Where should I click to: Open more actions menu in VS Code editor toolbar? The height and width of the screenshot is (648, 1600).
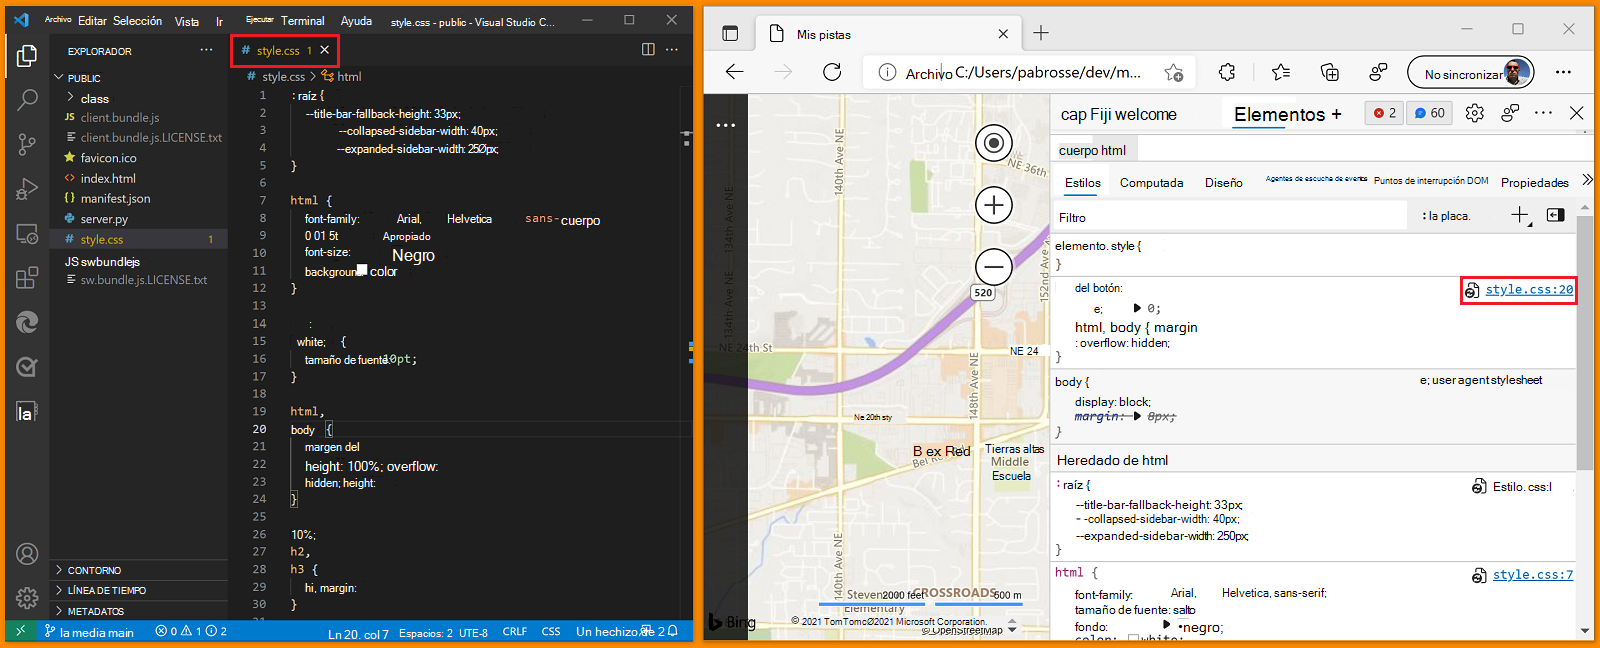672,50
